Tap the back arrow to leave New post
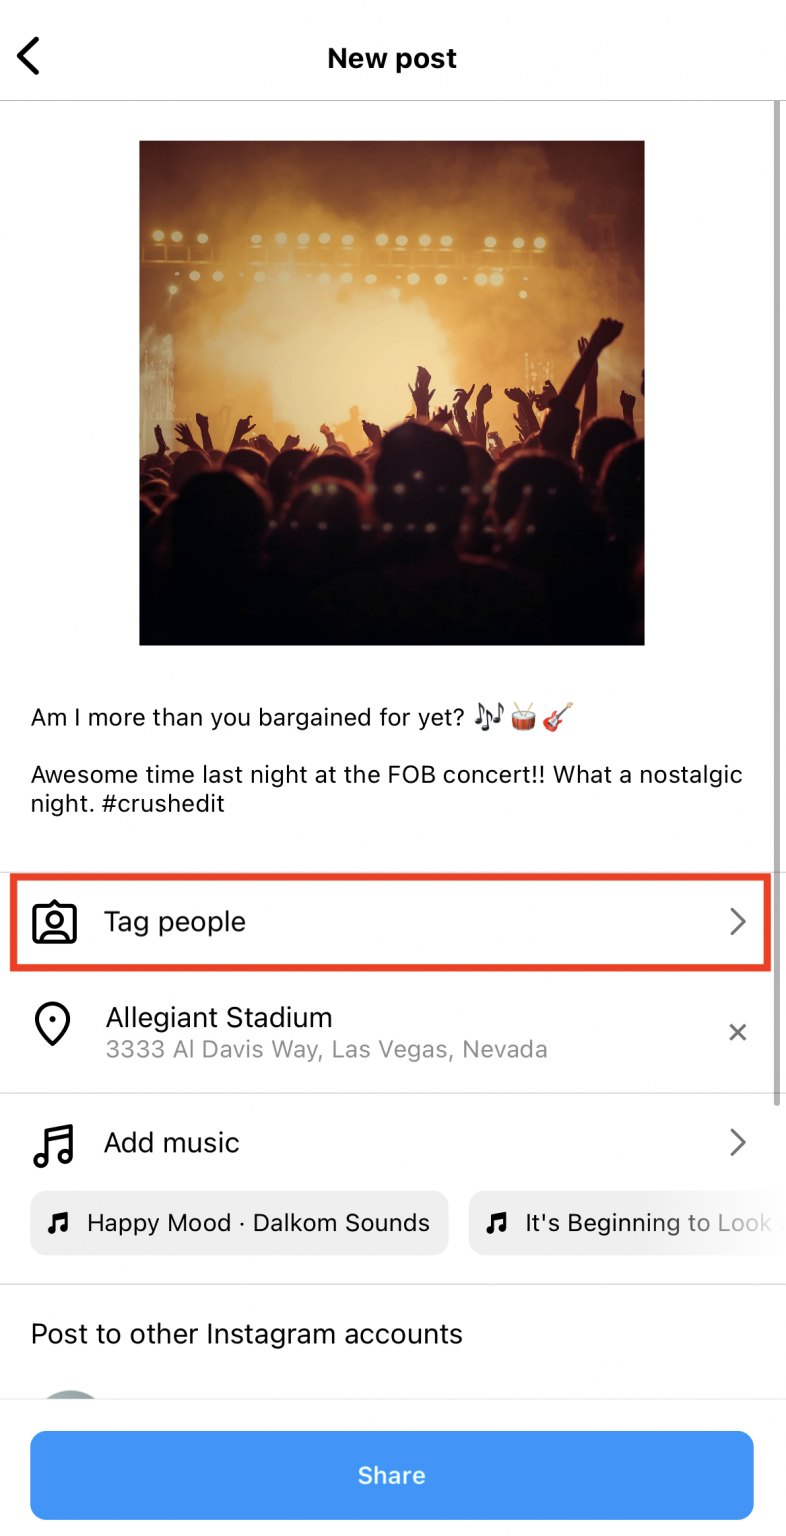This screenshot has height=1536, width=786. pyautogui.click(x=27, y=56)
